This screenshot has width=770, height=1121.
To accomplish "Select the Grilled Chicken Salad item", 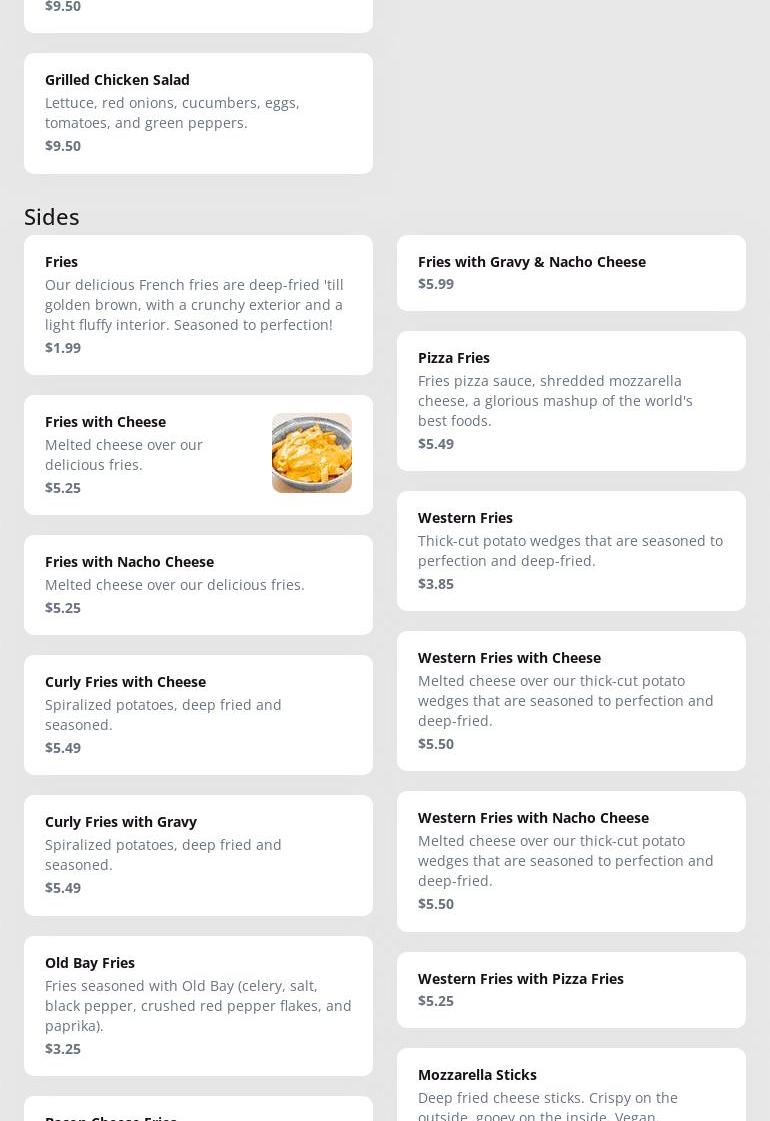I will coord(198,113).
